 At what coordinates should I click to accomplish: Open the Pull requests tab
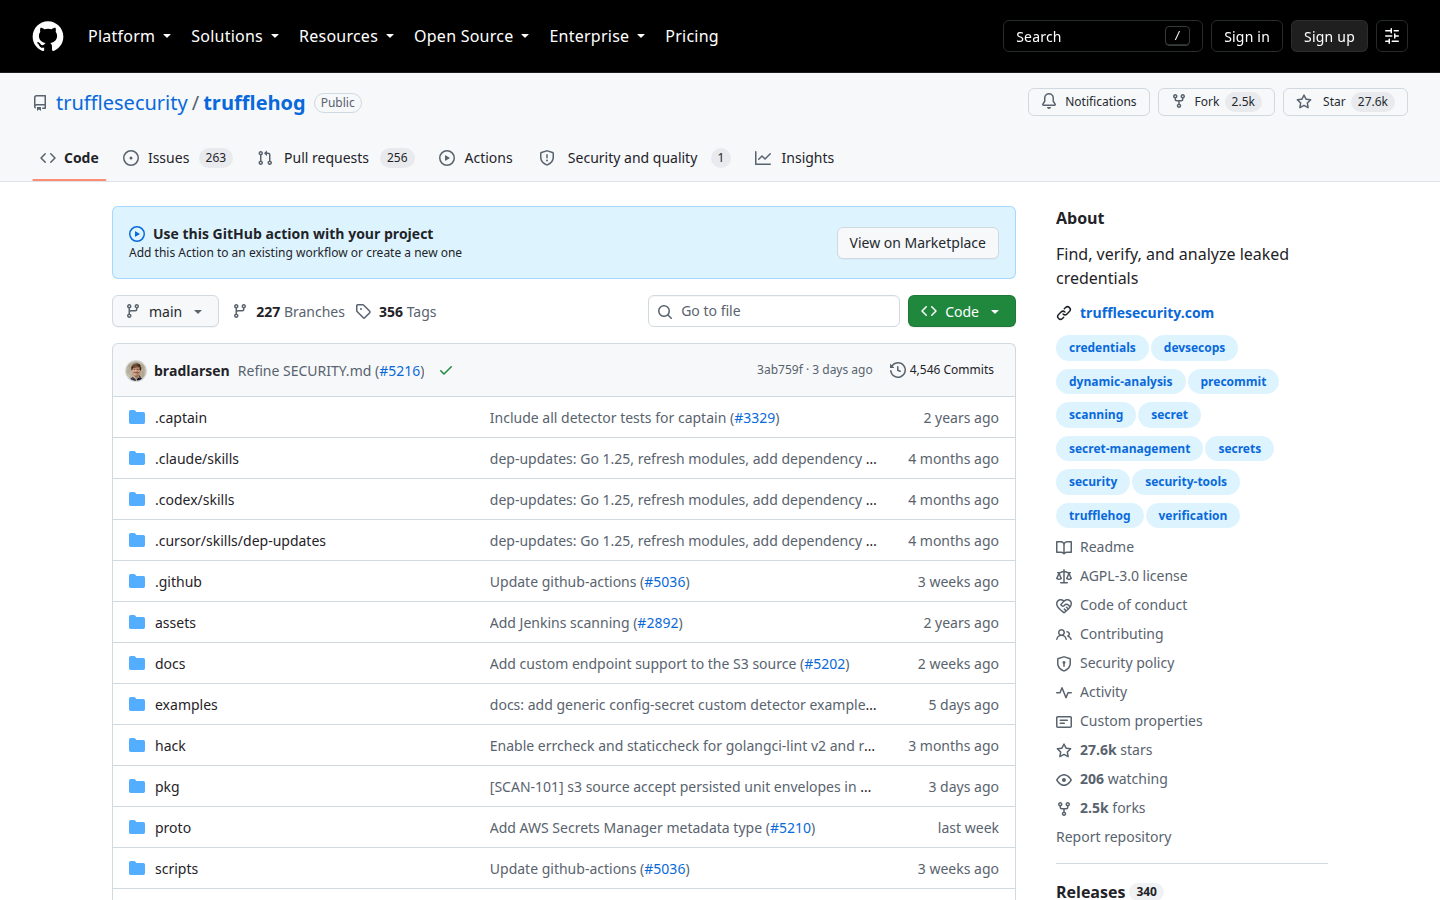(335, 158)
